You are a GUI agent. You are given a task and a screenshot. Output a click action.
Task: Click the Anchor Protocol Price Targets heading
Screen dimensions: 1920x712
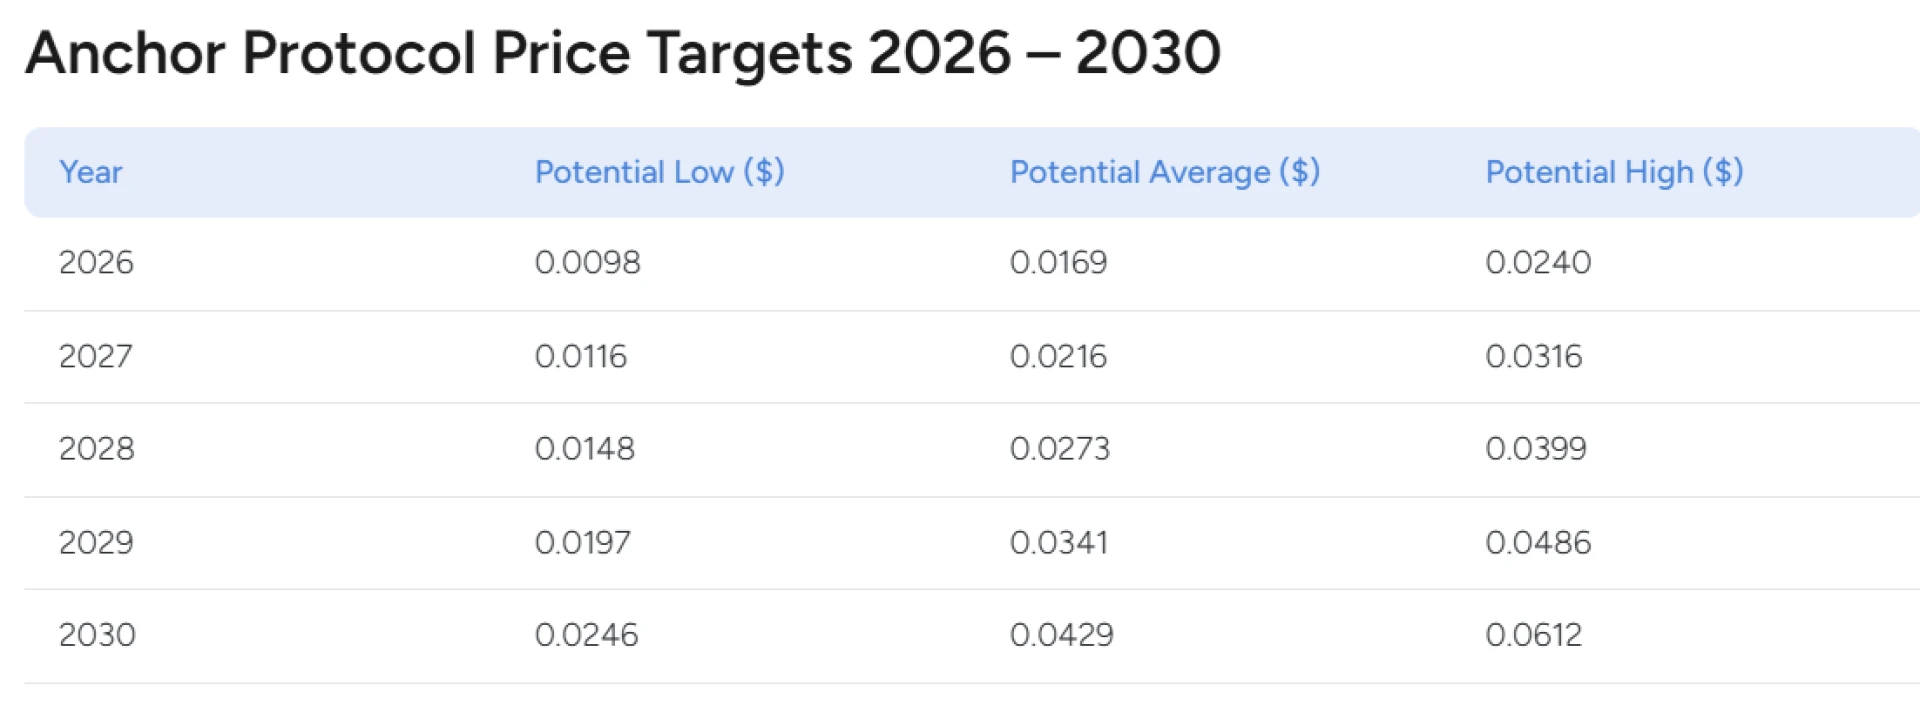(623, 52)
